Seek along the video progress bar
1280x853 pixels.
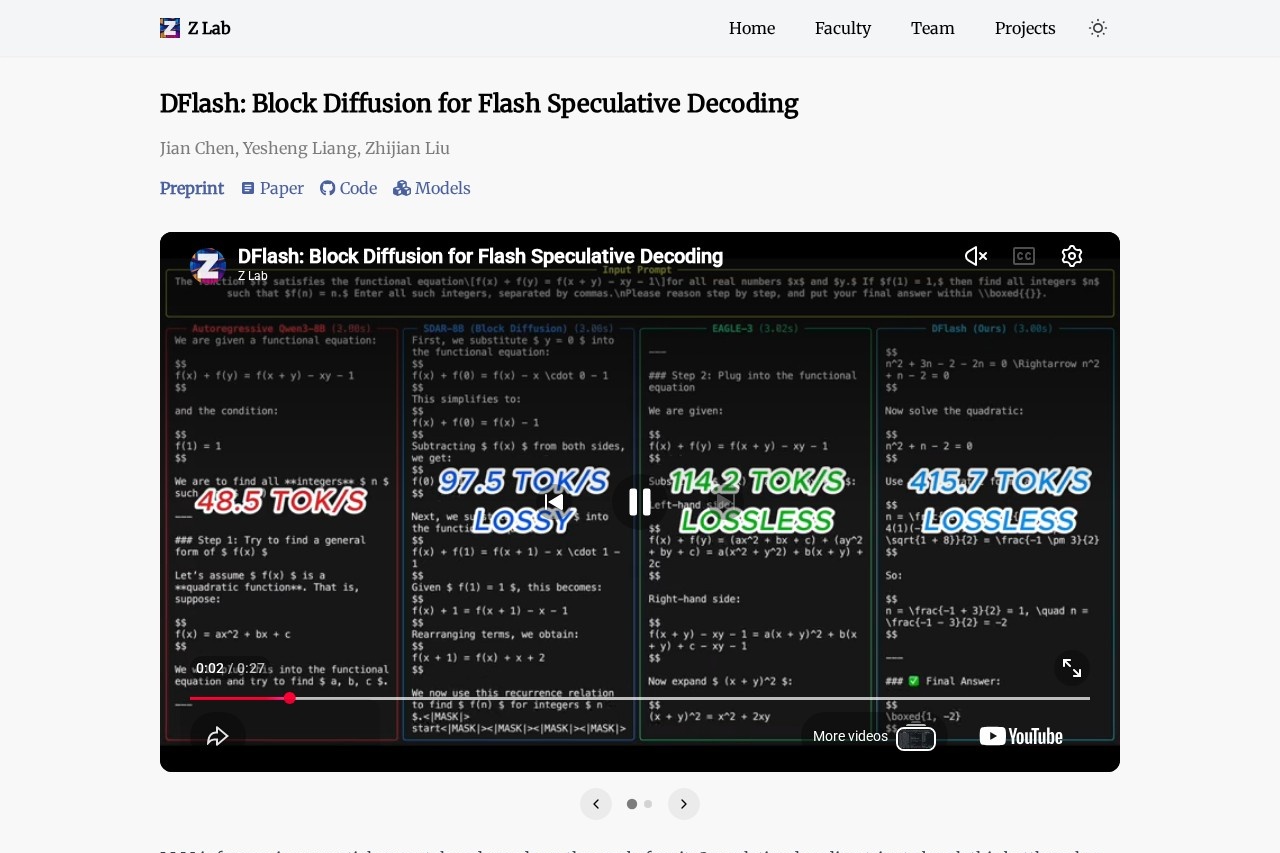coord(640,698)
